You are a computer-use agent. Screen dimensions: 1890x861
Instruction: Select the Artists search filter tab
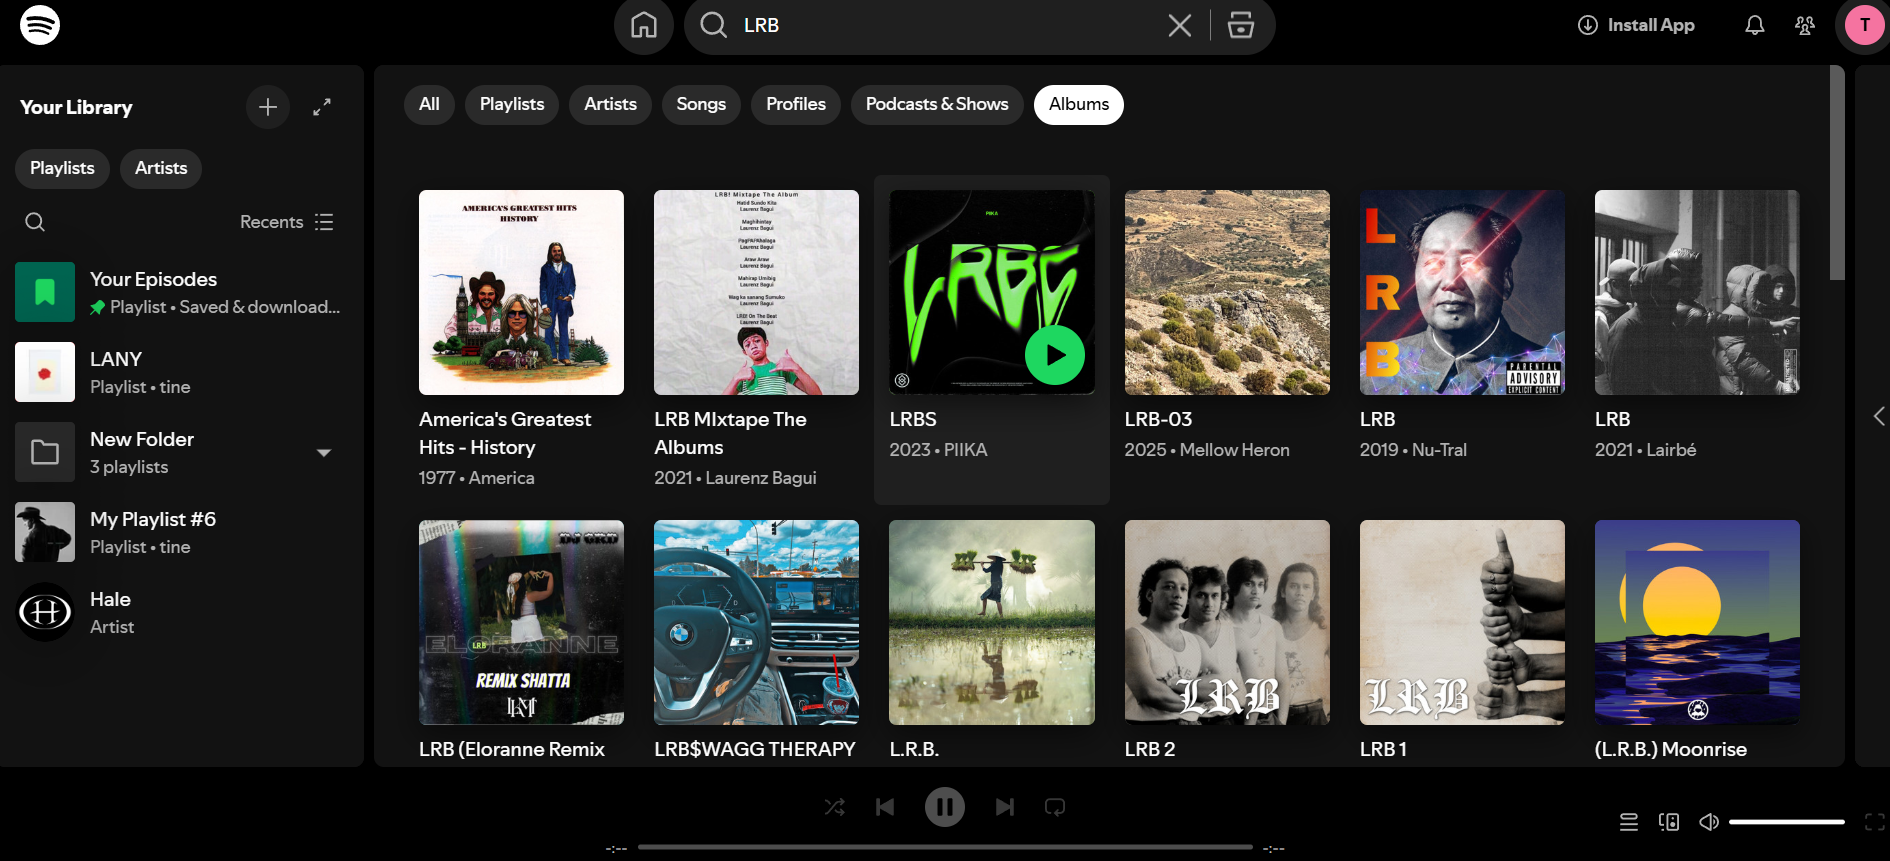(x=610, y=104)
